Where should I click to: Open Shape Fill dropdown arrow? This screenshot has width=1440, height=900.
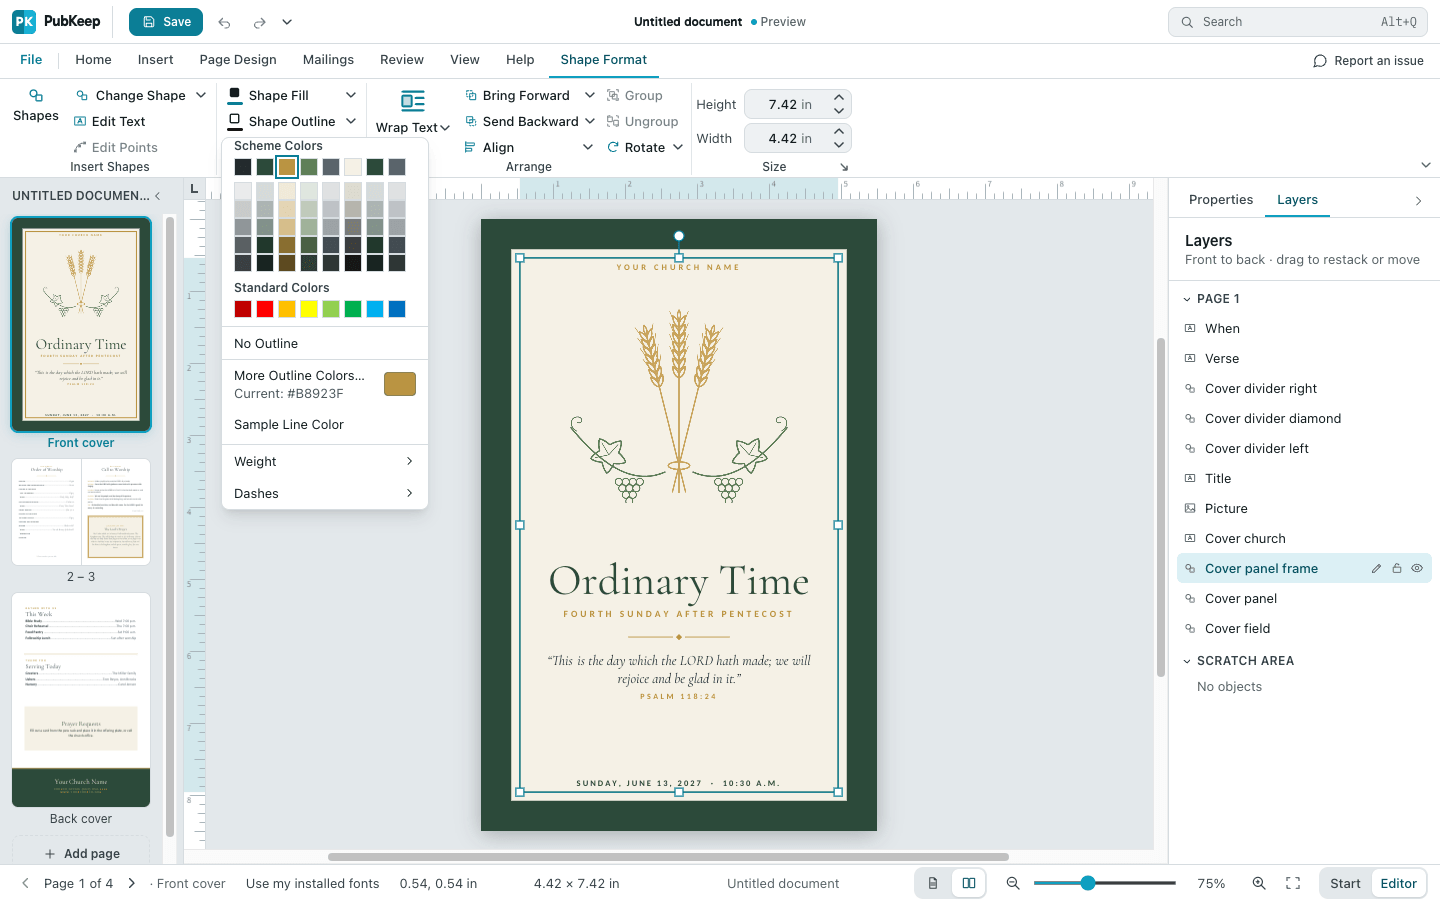click(351, 96)
